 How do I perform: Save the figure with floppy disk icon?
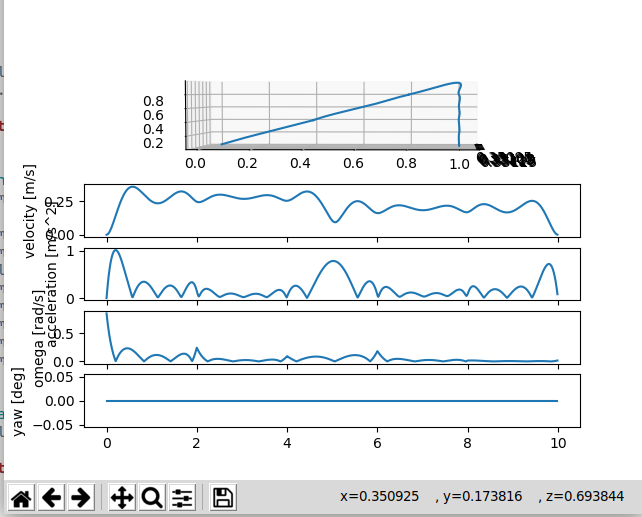[223, 497]
